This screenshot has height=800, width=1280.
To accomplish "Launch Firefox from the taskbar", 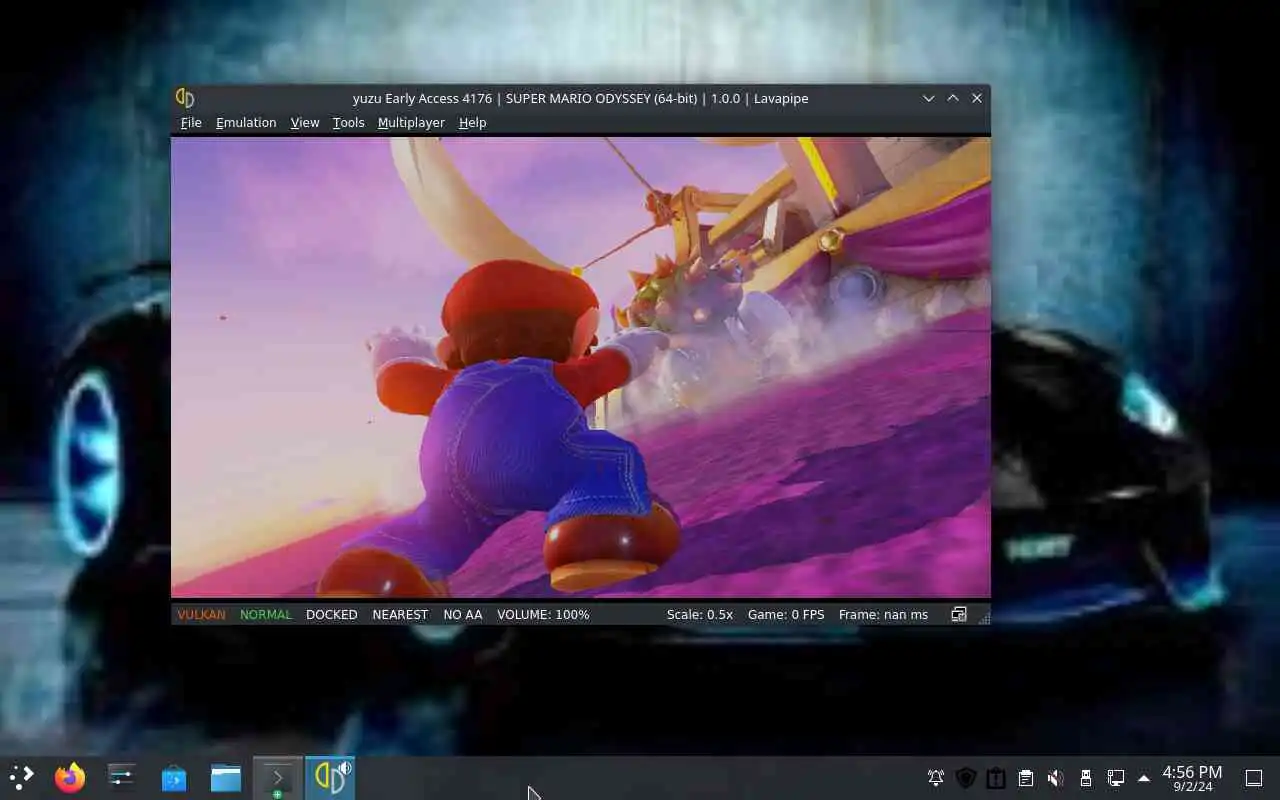I will click(x=70, y=777).
